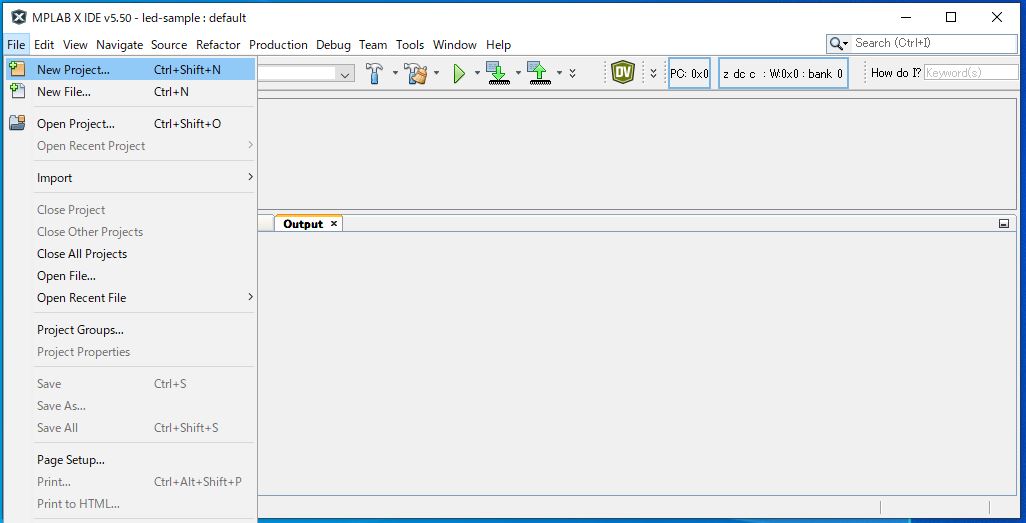Image resolution: width=1026 pixels, height=523 pixels.
Task: Click Make and Program Device green down-arrow icon
Action: [x=499, y=73]
